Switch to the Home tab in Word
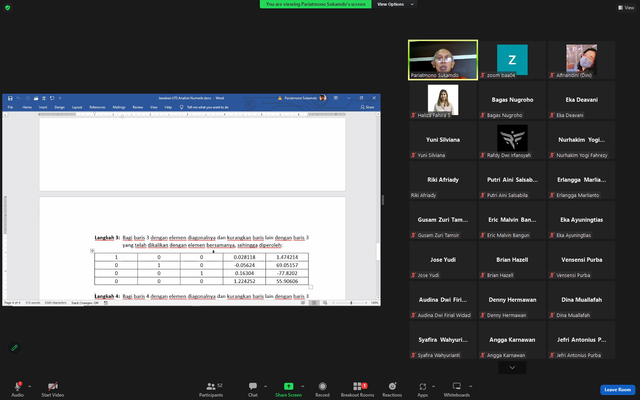Image resolution: width=640 pixels, height=400 pixels. pyautogui.click(x=27, y=107)
